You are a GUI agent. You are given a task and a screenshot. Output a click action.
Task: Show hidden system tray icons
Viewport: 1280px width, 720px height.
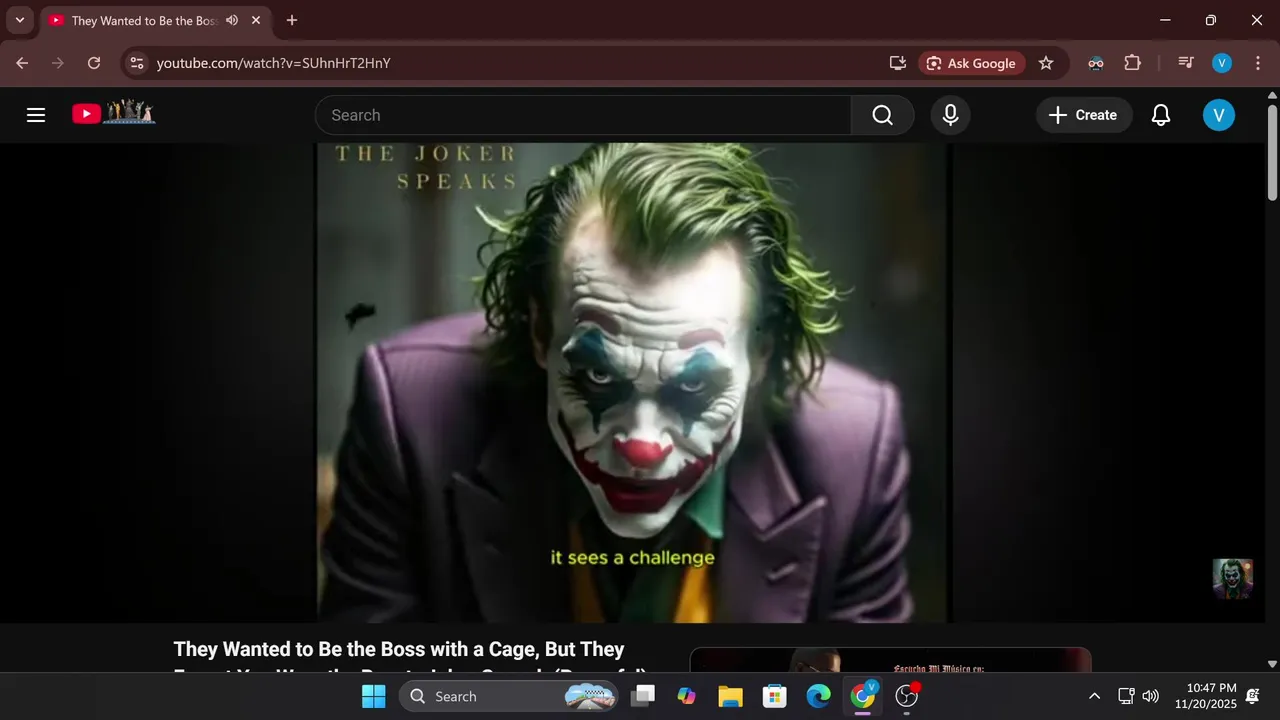coord(1094,696)
